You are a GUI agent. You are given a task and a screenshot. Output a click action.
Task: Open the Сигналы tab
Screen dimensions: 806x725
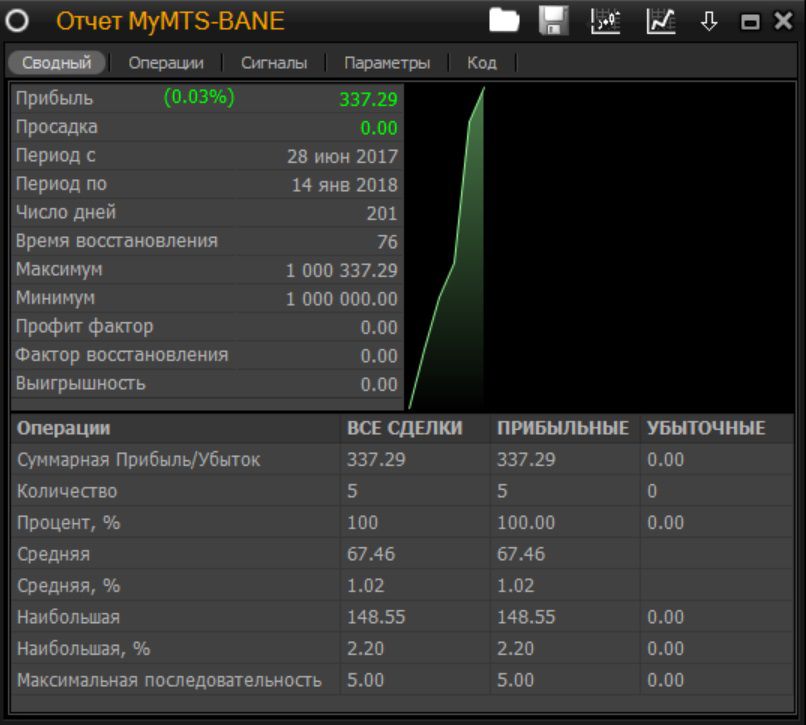coord(274,63)
